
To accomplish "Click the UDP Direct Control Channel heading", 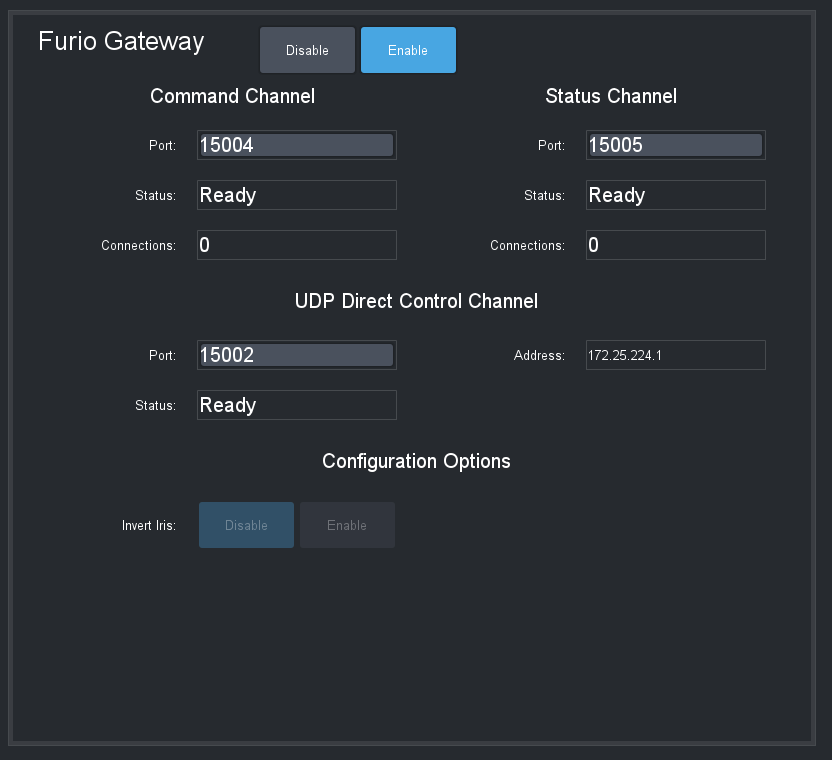I will (x=416, y=300).
